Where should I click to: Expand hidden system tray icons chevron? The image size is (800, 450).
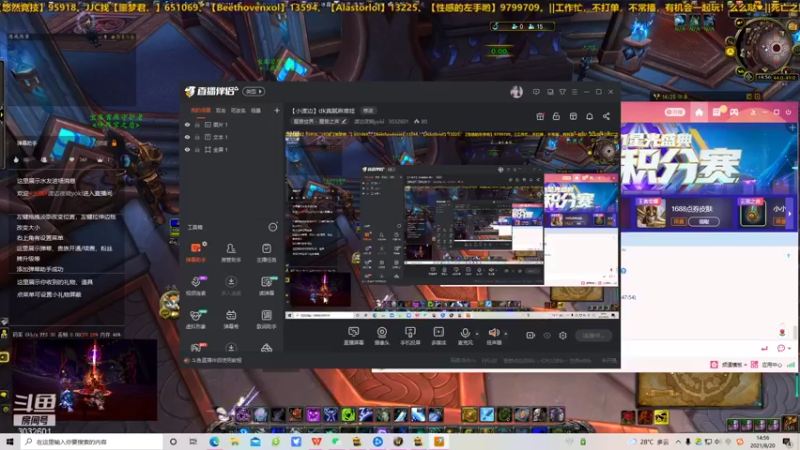[x=678, y=441]
